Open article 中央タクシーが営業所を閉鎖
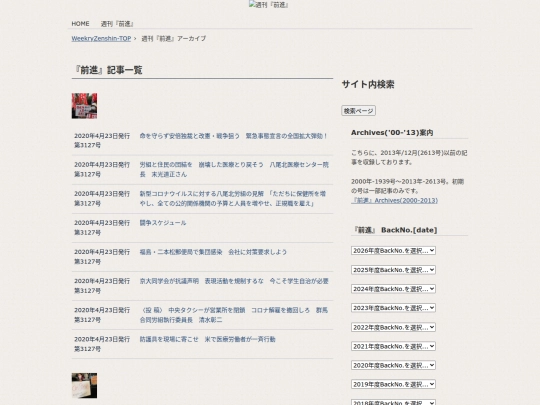 pyautogui.click(x=234, y=315)
